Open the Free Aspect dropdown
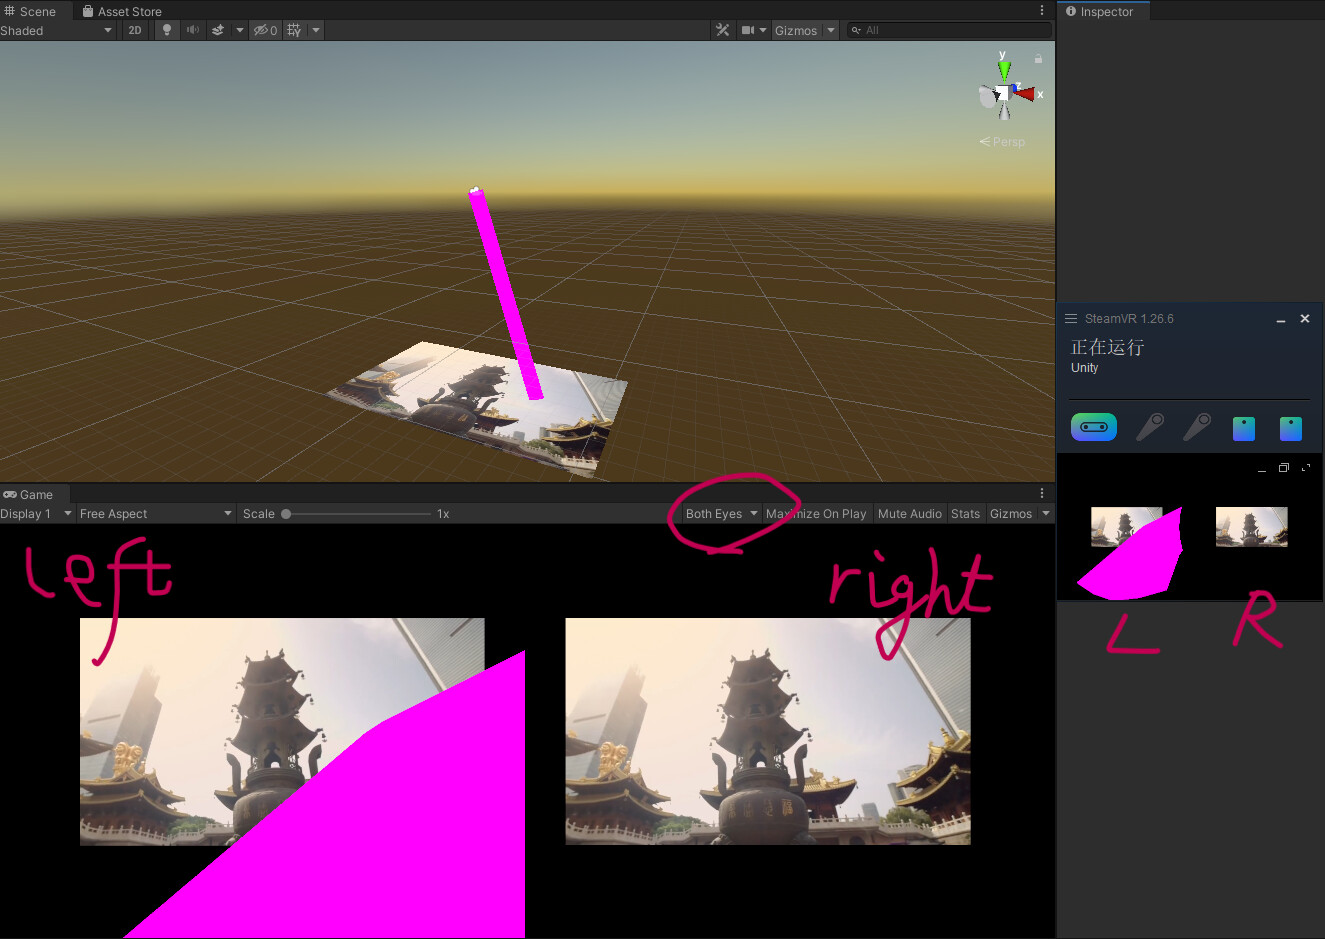Screen dimensions: 1325x939 pos(155,513)
